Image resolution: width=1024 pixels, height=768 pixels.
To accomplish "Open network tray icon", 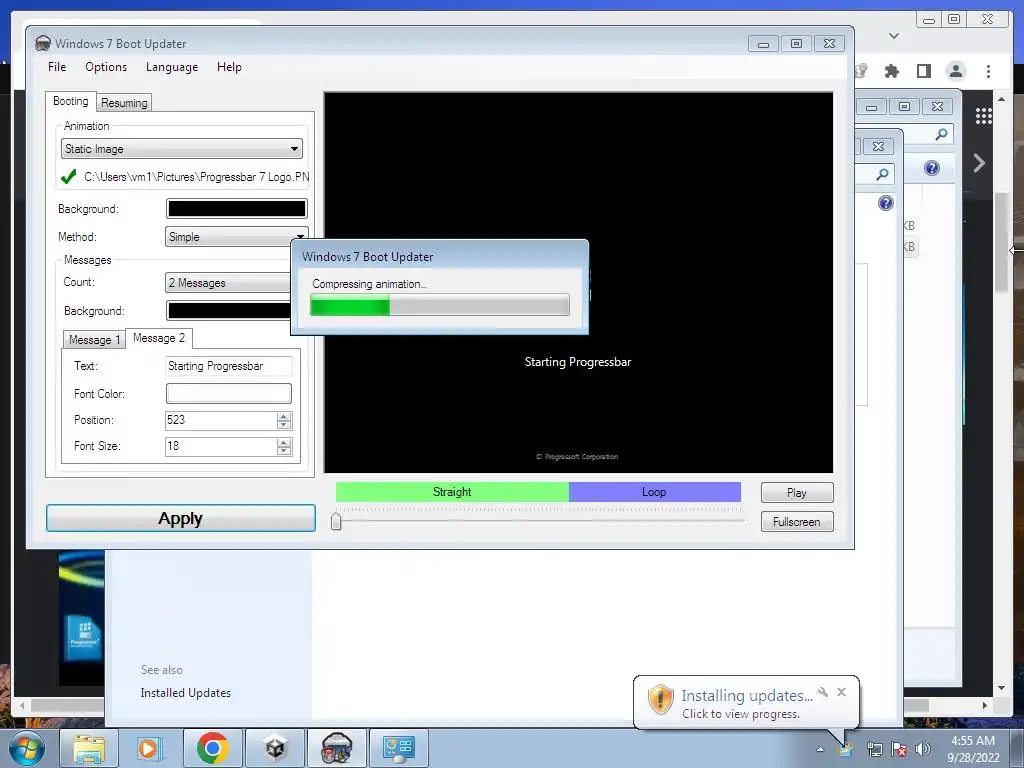I will click(x=874, y=749).
